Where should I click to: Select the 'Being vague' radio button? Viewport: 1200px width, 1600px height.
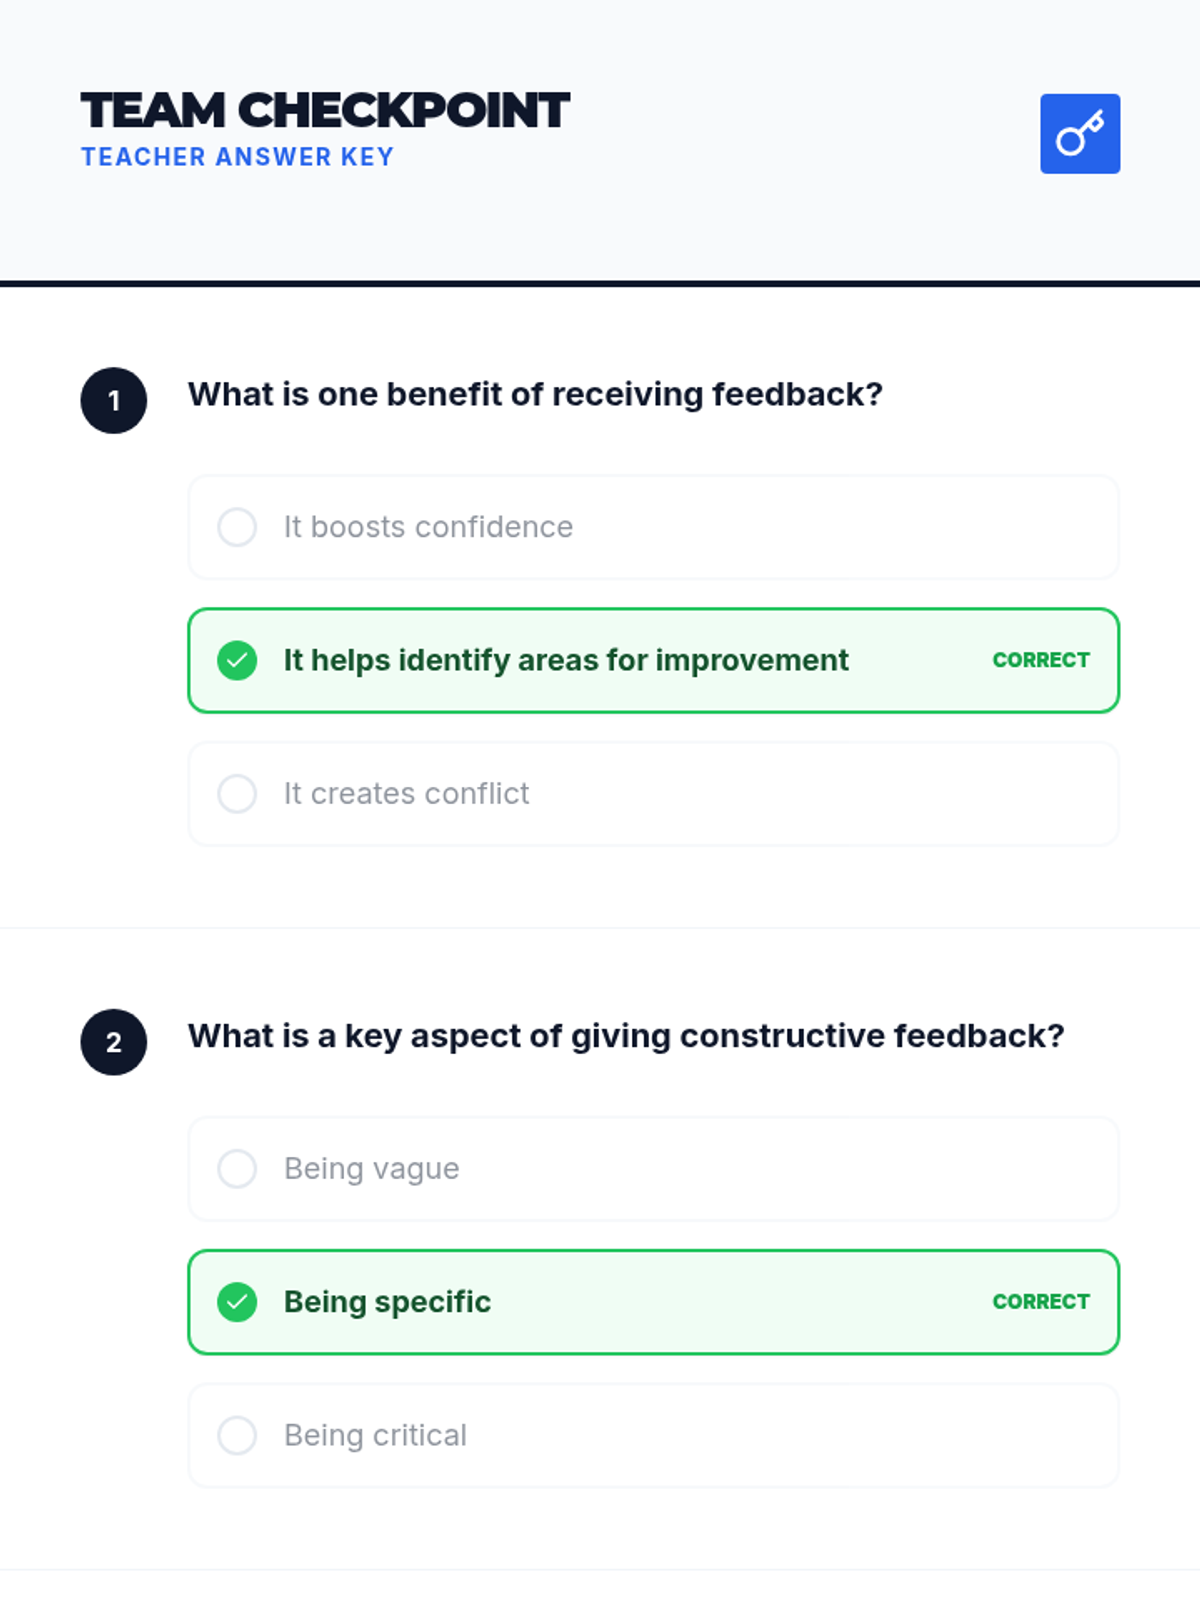[x=237, y=1168]
